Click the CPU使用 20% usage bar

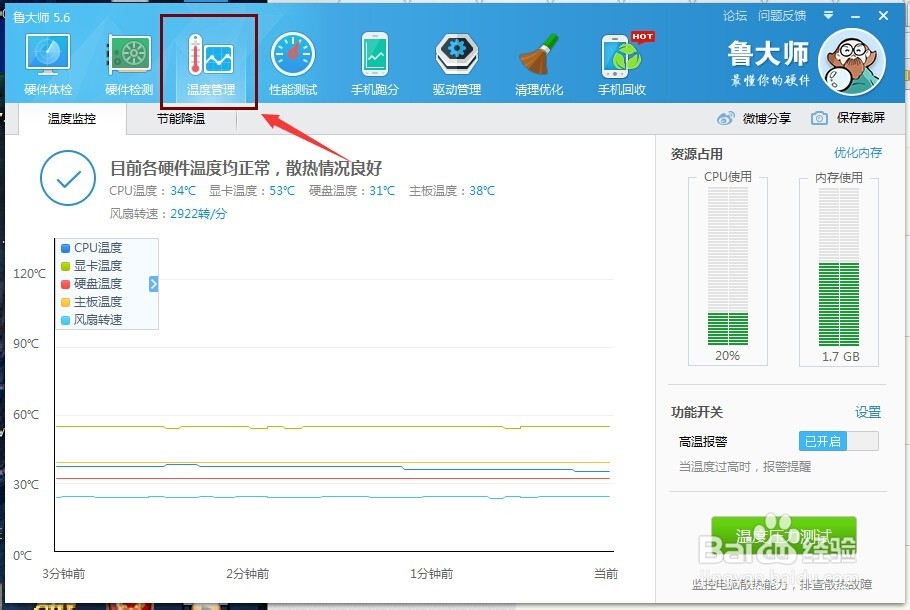click(728, 266)
